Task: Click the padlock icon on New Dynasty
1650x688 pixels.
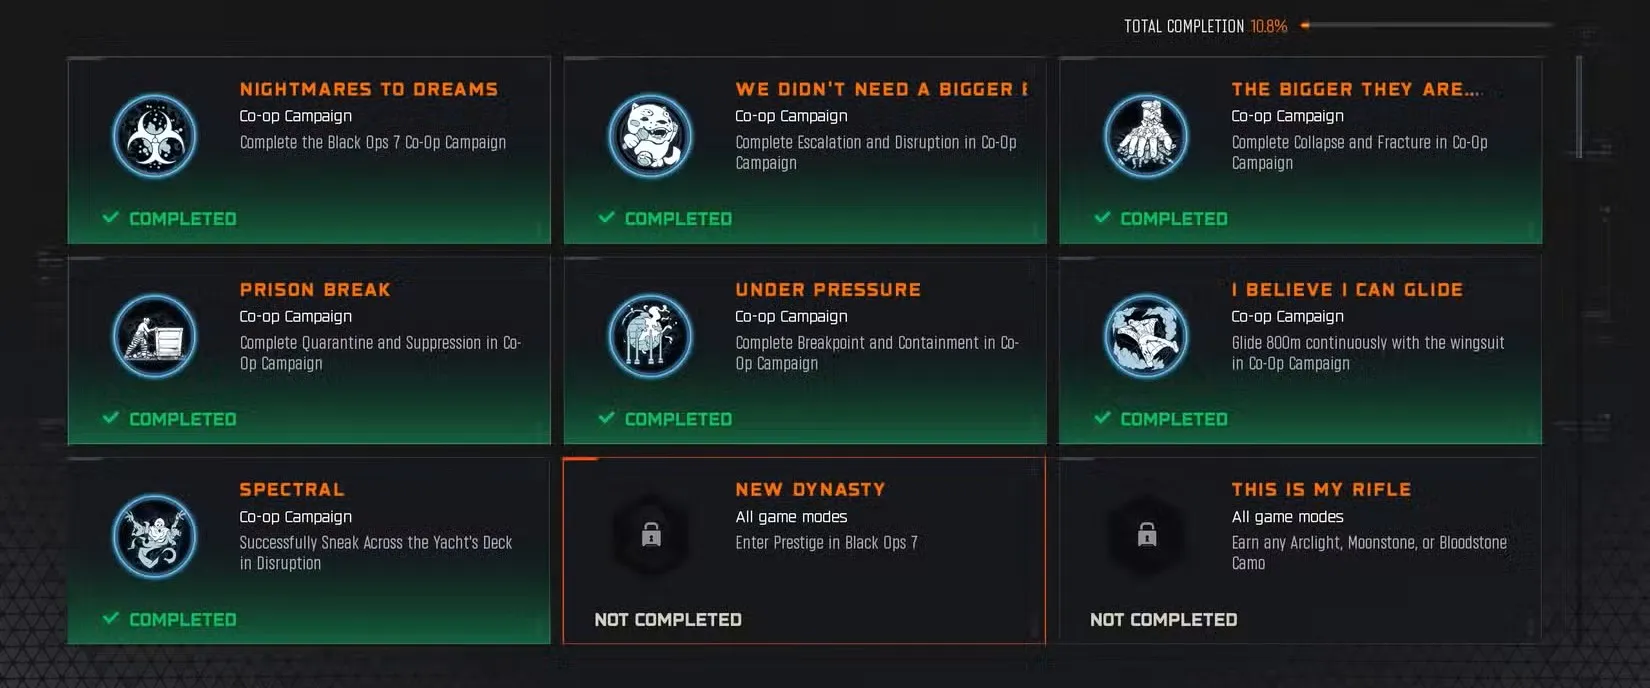Action: [x=651, y=537]
